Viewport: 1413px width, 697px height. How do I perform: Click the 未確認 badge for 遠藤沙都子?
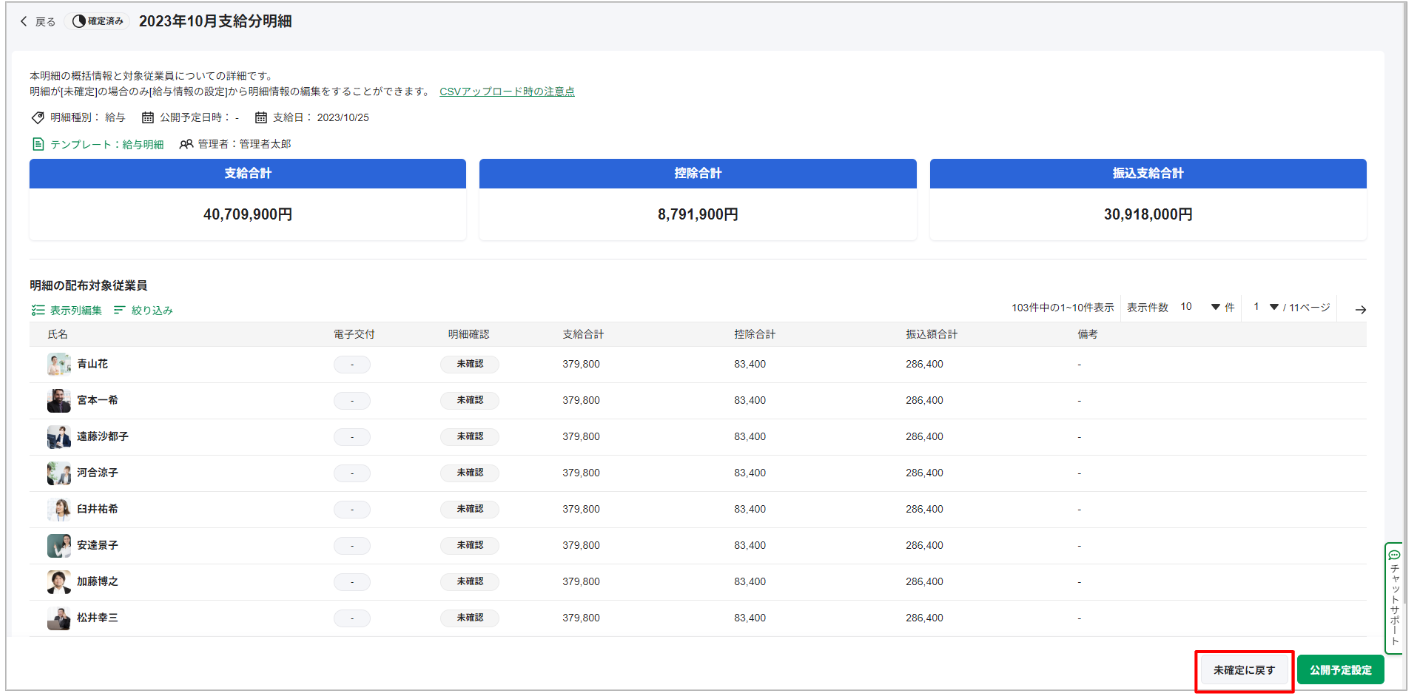(x=469, y=437)
